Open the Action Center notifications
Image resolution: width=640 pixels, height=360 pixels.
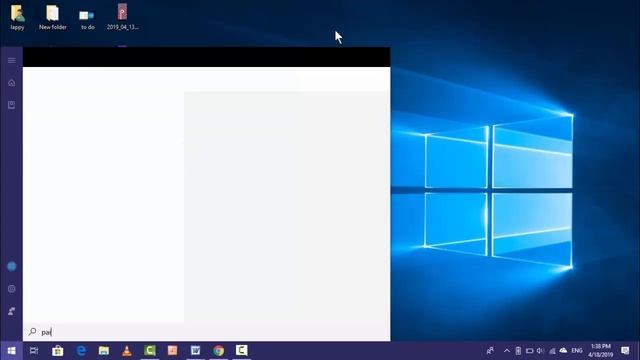click(625, 351)
